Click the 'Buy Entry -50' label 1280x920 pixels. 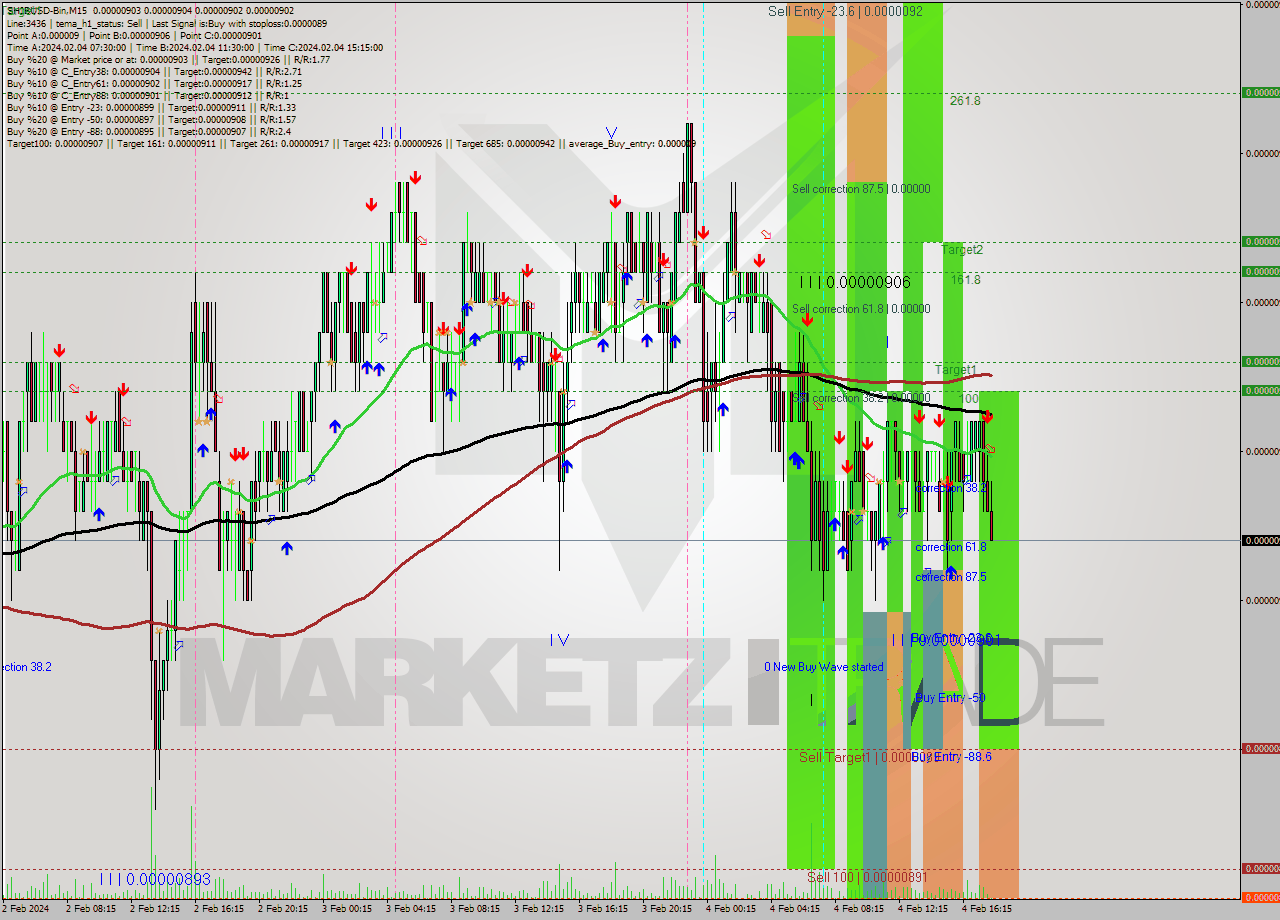pos(950,698)
